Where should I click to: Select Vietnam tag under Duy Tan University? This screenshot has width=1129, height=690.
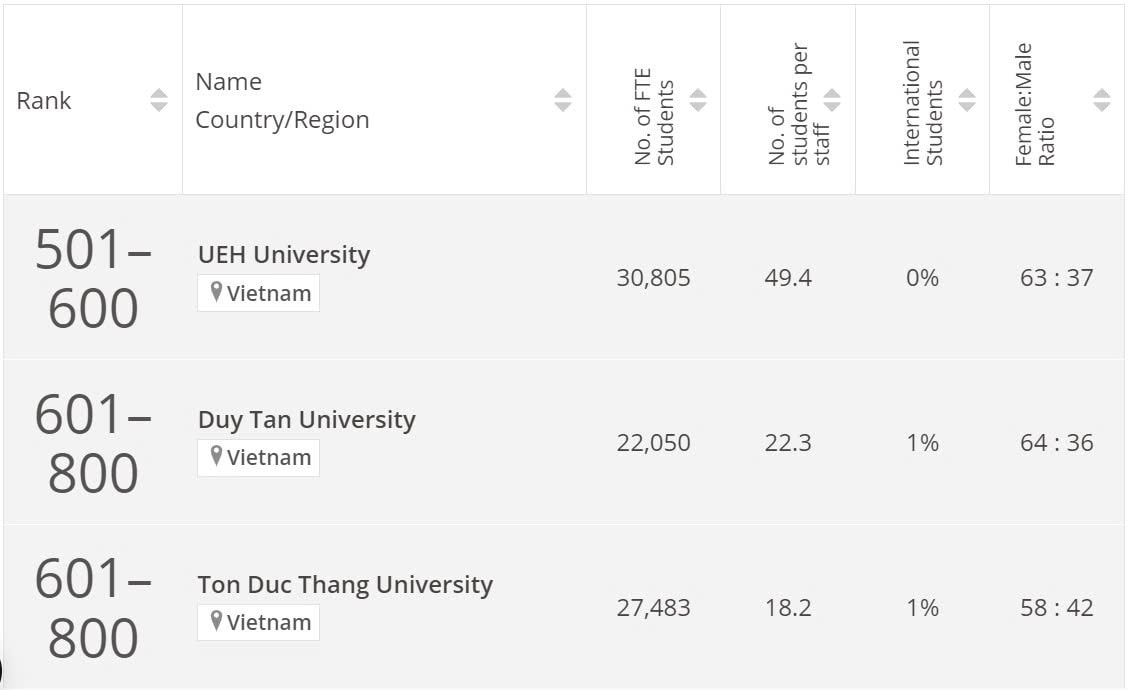(258, 457)
